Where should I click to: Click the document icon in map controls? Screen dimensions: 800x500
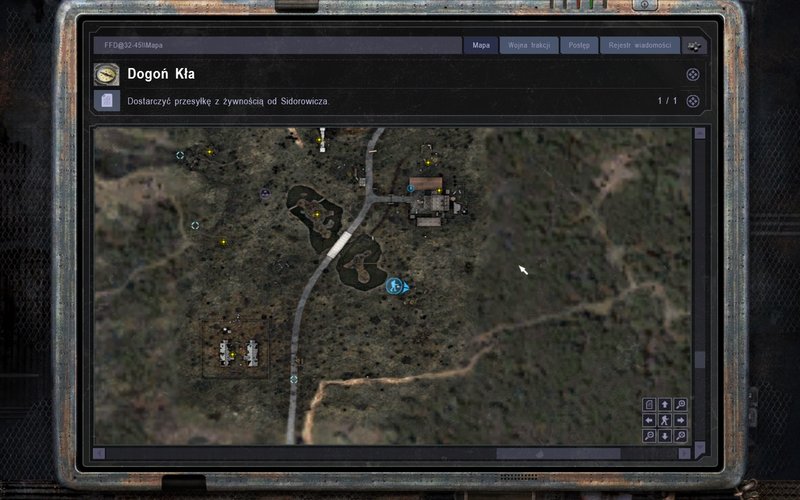(649, 405)
